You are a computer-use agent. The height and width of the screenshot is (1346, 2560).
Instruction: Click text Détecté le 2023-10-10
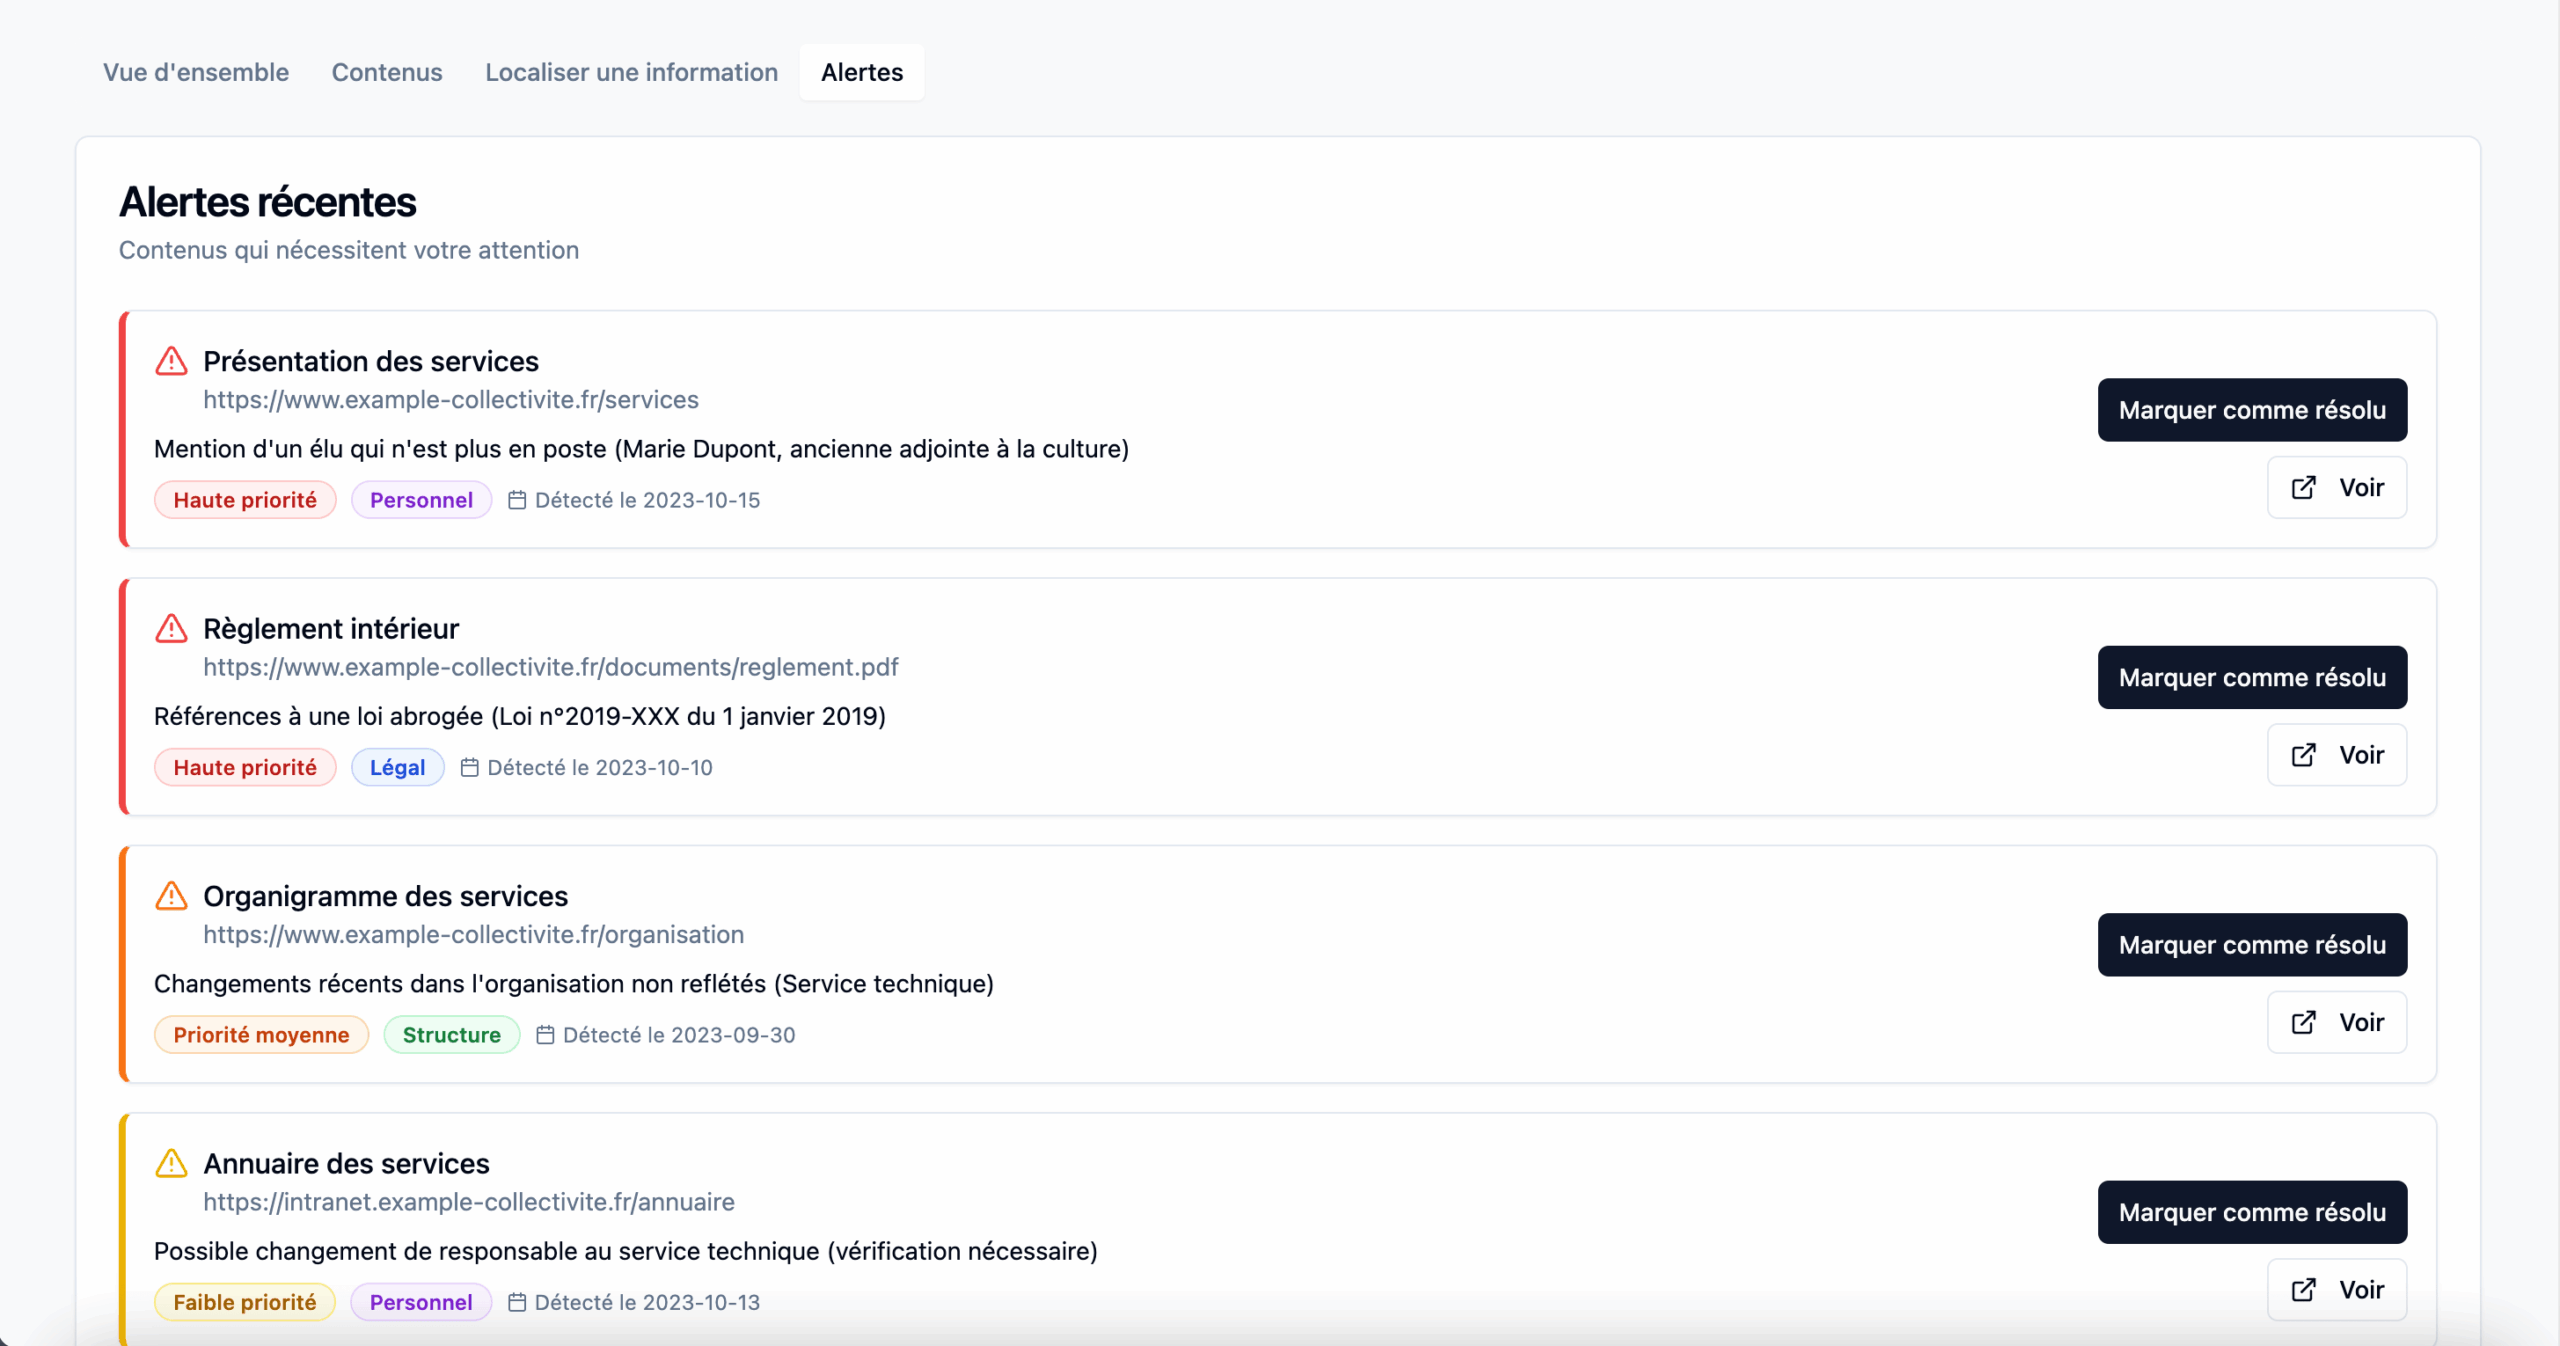point(600,767)
